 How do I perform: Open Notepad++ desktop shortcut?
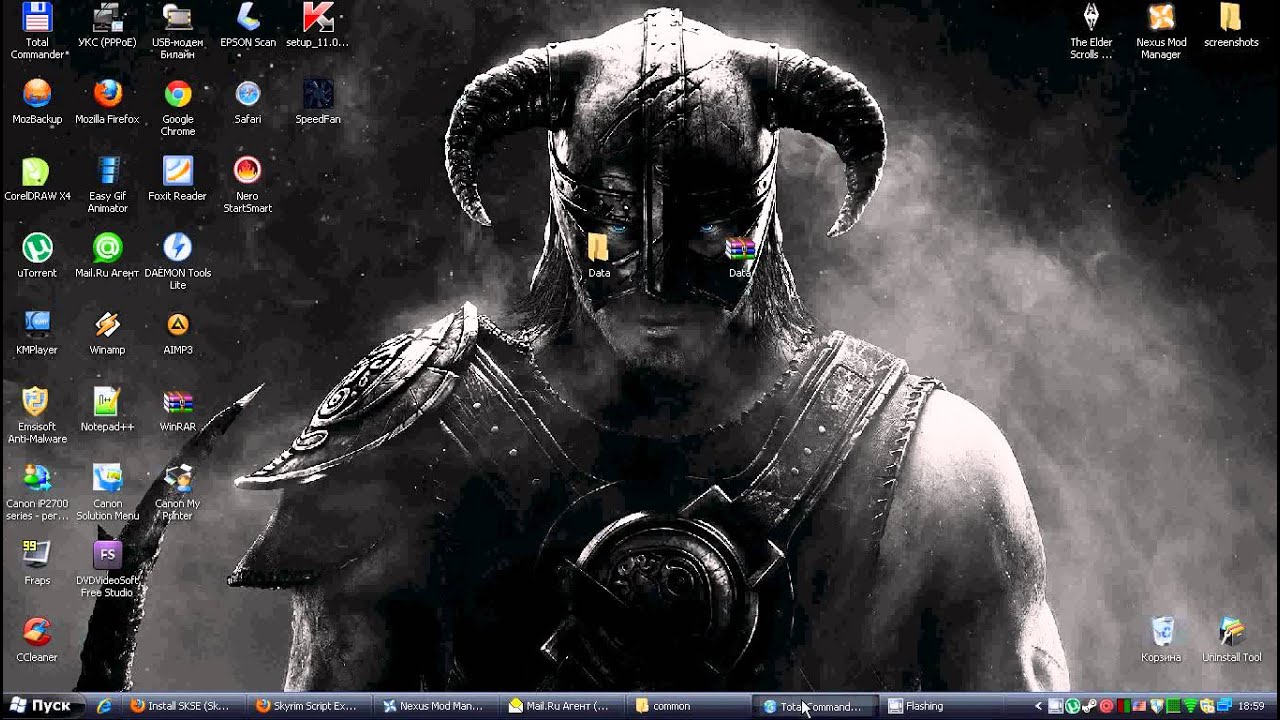[107, 409]
